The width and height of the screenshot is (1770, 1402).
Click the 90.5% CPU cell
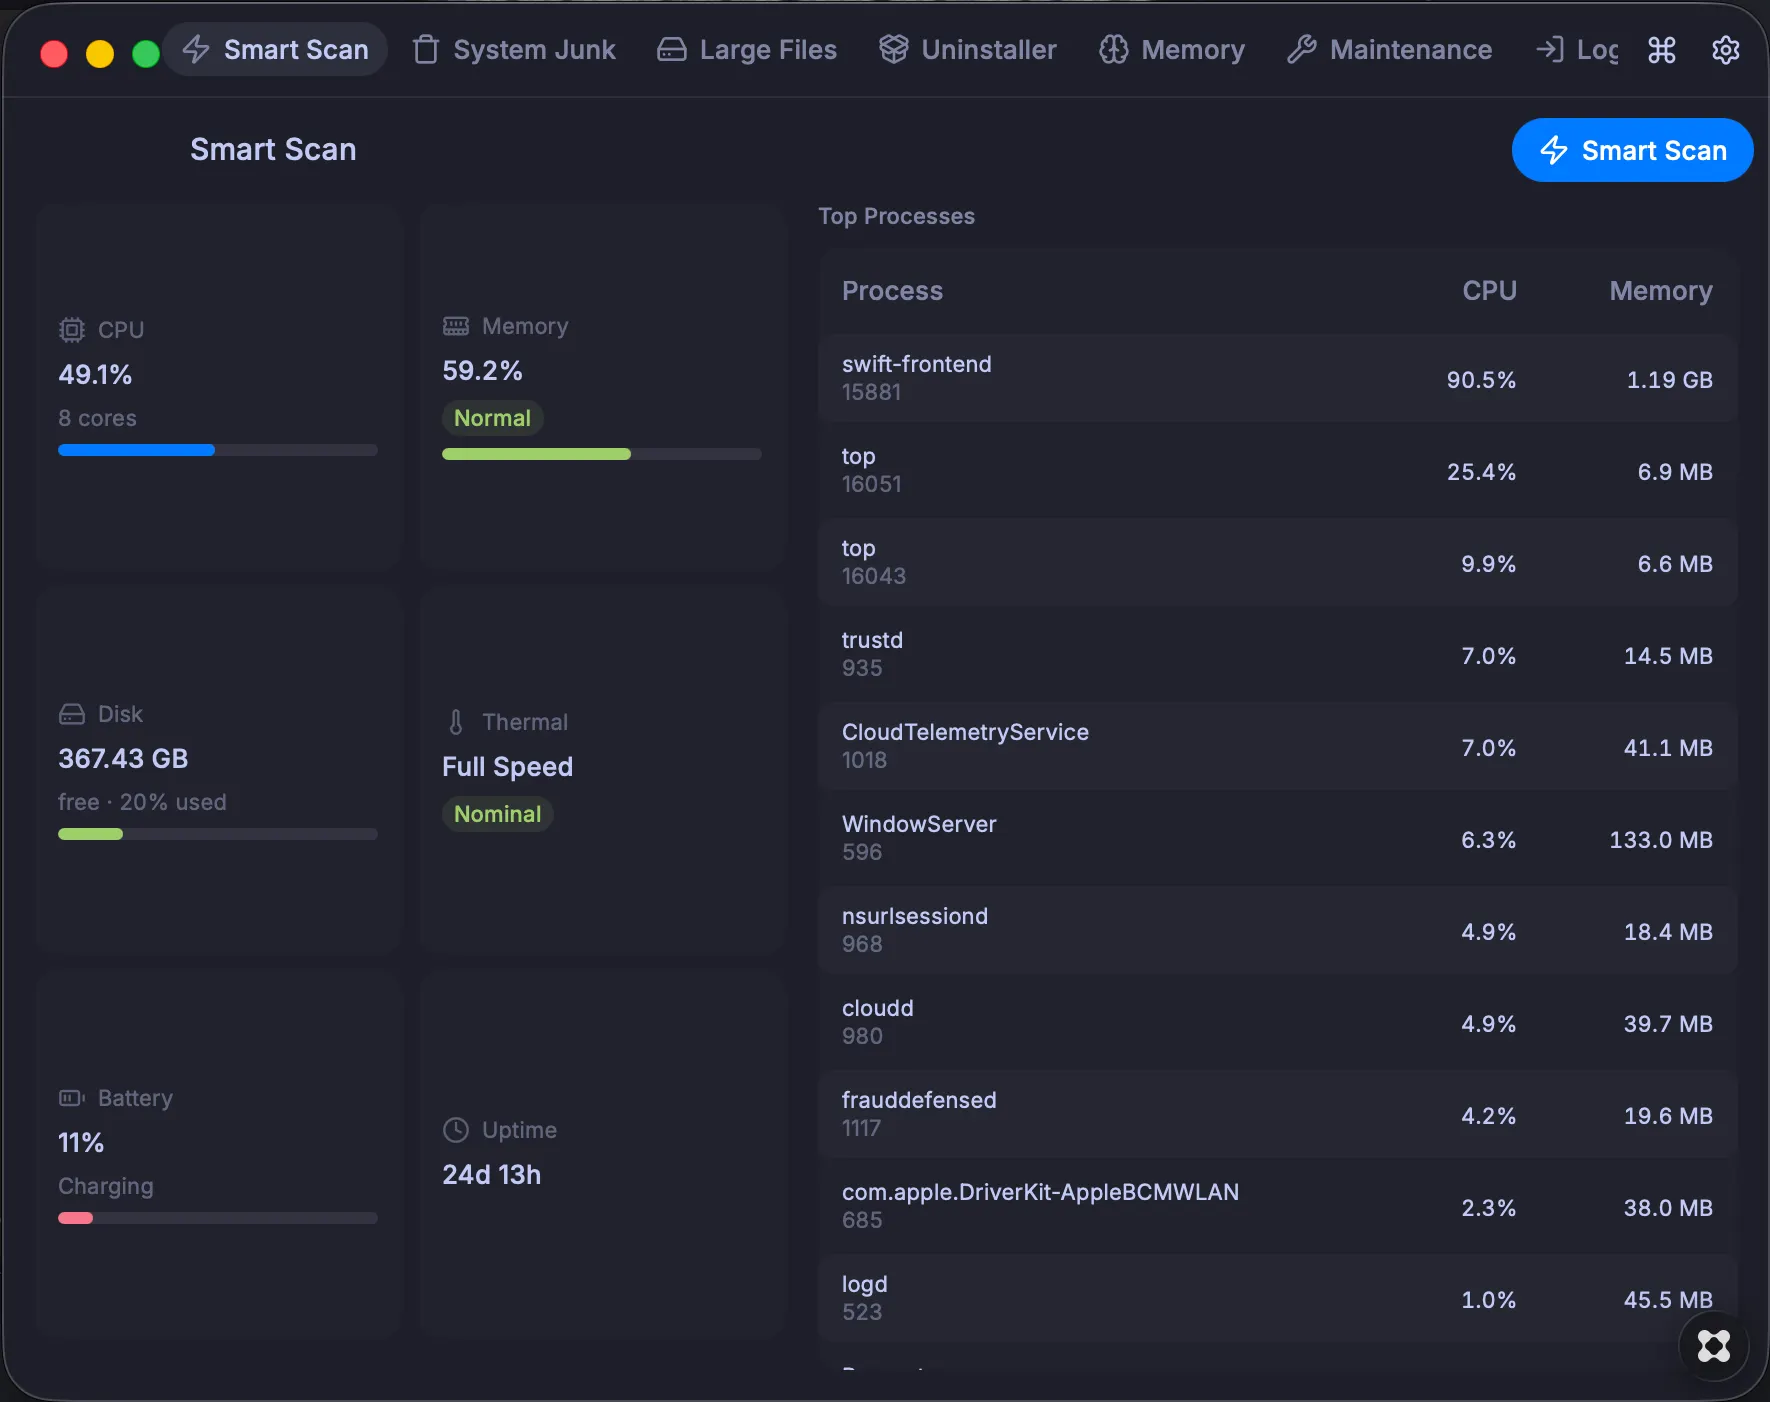1481,380
